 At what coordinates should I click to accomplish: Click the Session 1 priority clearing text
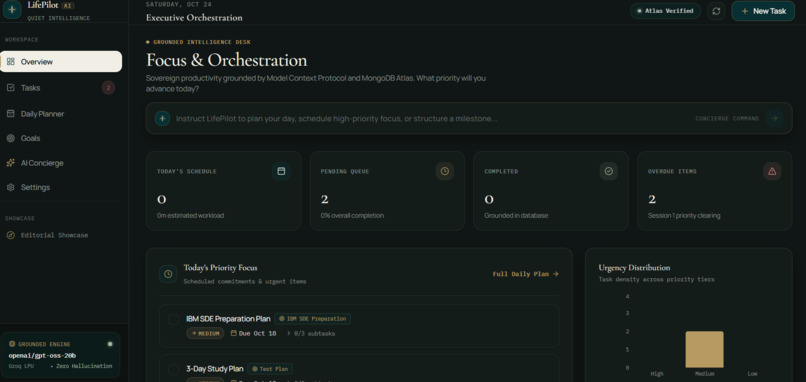click(x=684, y=215)
